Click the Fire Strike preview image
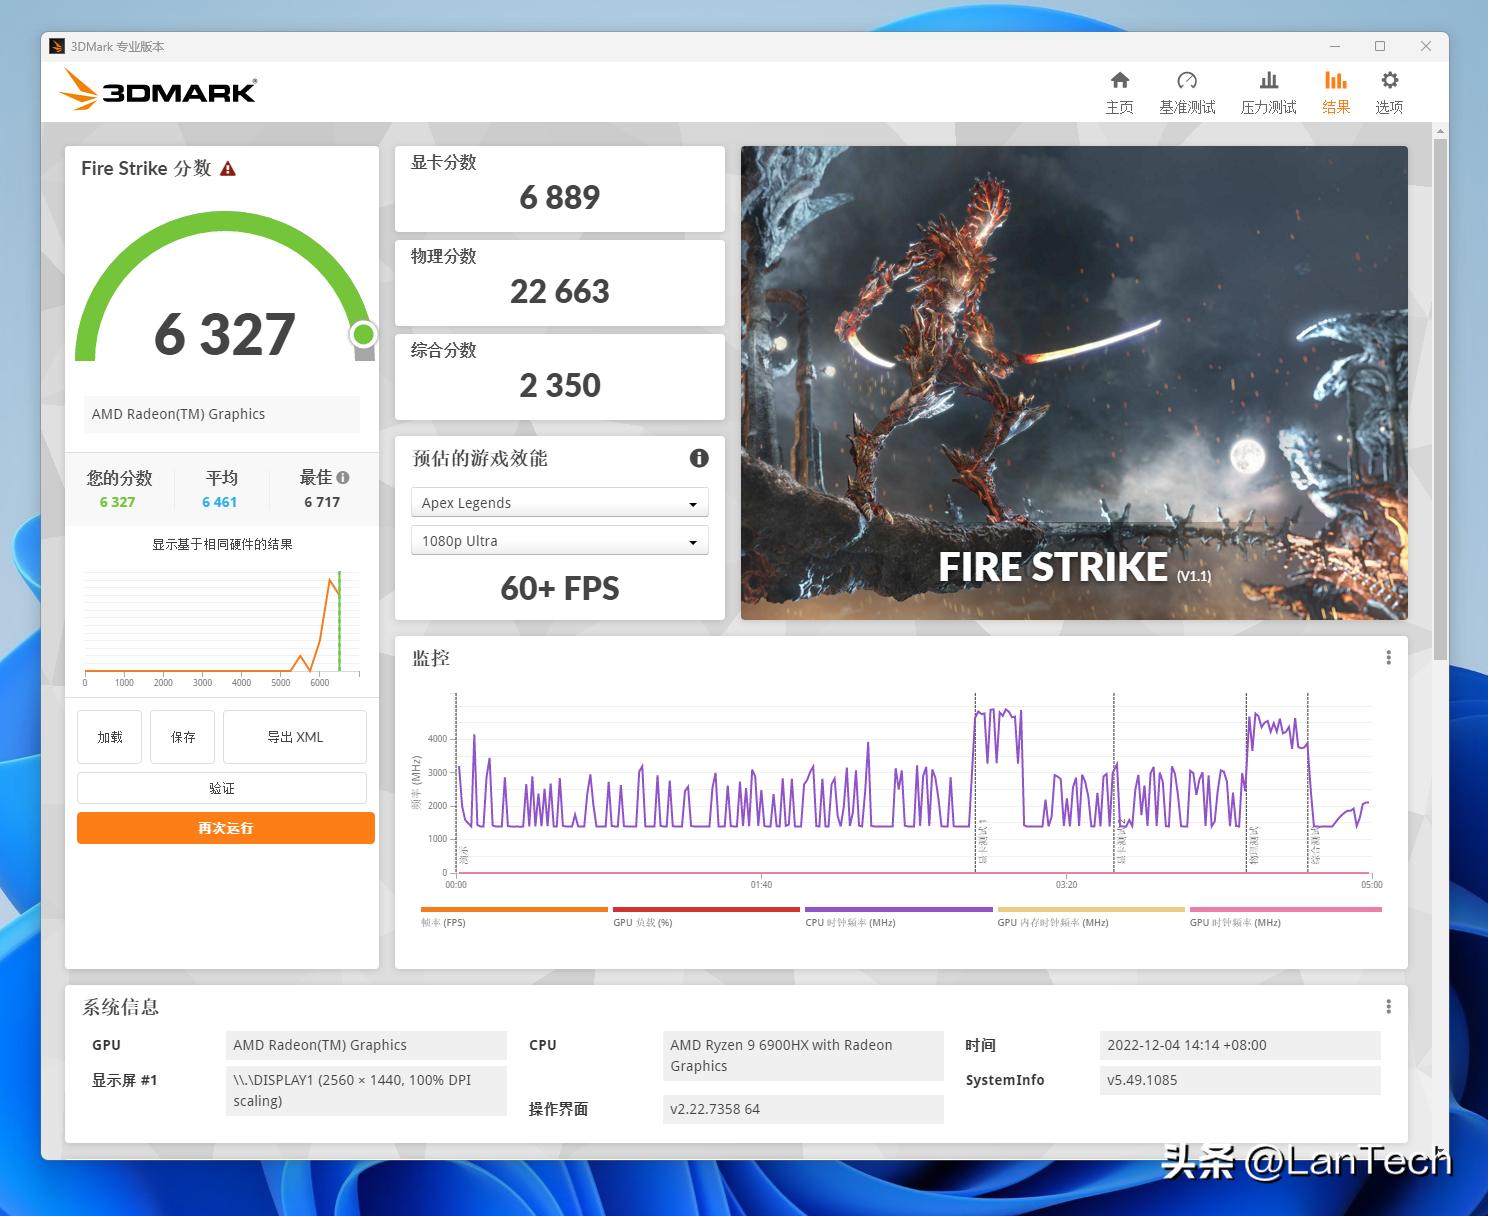1488x1216 pixels. pyautogui.click(x=1074, y=383)
